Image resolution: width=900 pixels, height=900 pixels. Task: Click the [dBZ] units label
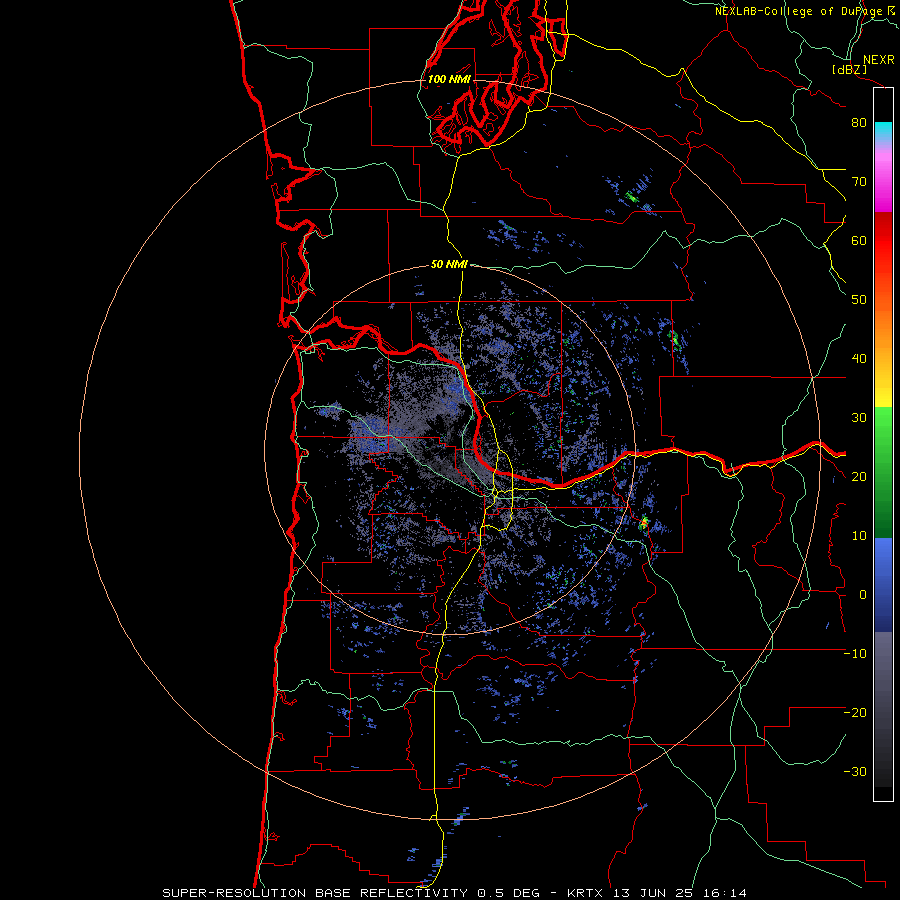(849, 69)
